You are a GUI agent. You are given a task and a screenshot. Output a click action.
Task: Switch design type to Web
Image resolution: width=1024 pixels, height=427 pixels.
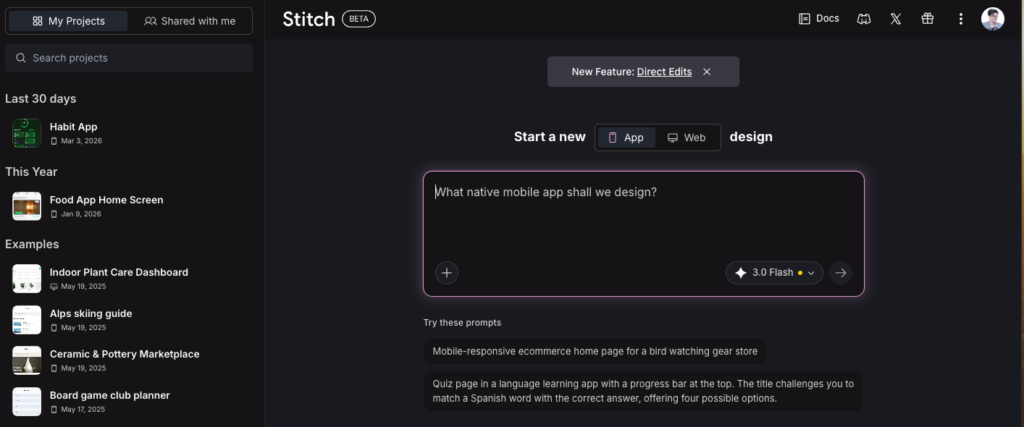point(687,137)
